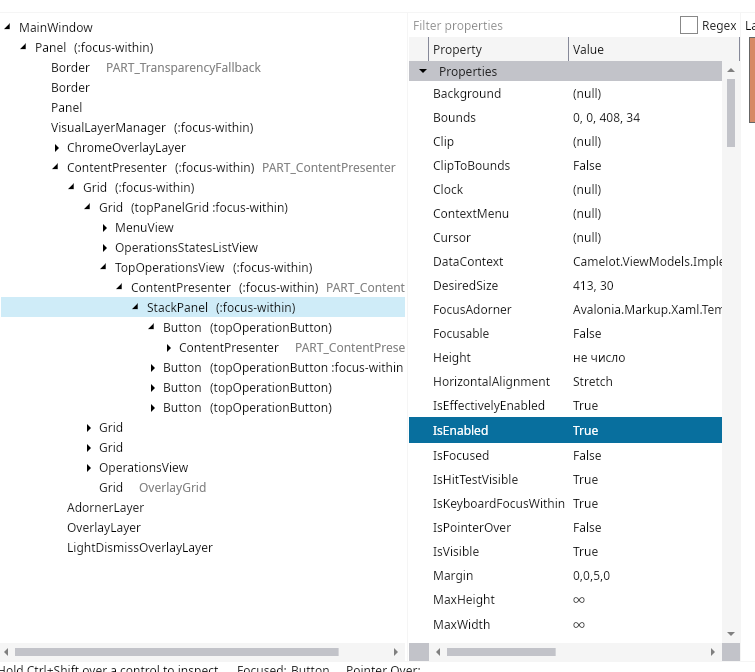Select the Grid OverlayGrid tree item
This screenshot has width=755, height=672.
pyautogui.click(x=152, y=488)
